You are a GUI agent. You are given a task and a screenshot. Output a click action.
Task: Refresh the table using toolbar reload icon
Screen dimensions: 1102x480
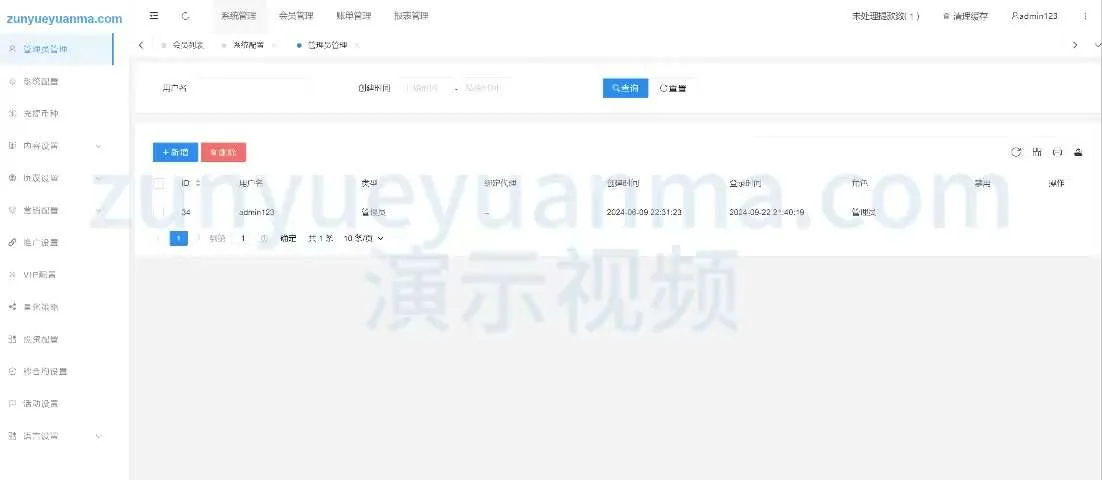(x=1016, y=152)
